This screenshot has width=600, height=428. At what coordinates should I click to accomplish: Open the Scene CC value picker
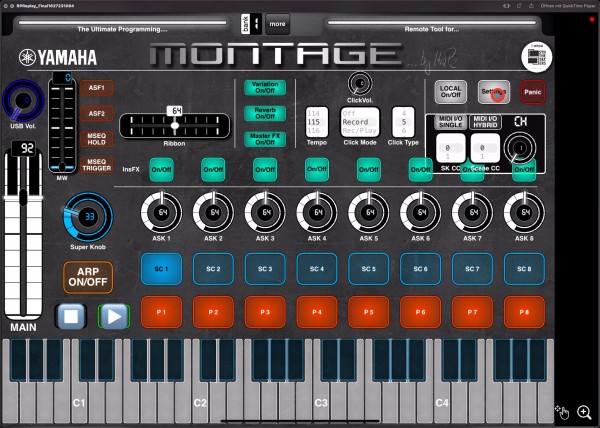[485, 148]
